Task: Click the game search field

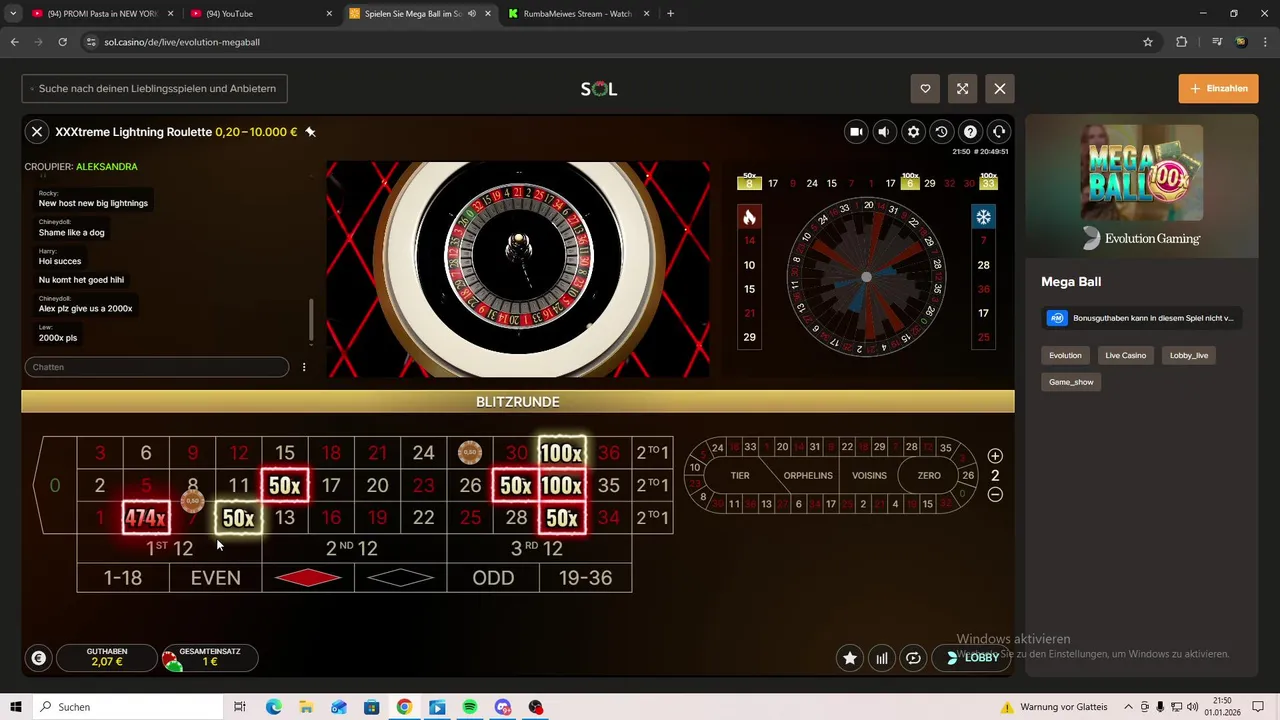Action: tap(155, 88)
